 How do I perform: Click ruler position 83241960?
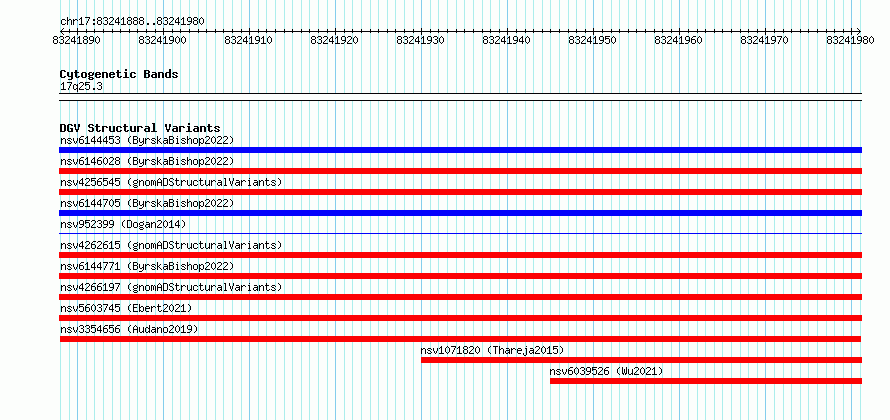click(x=679, y=40)
